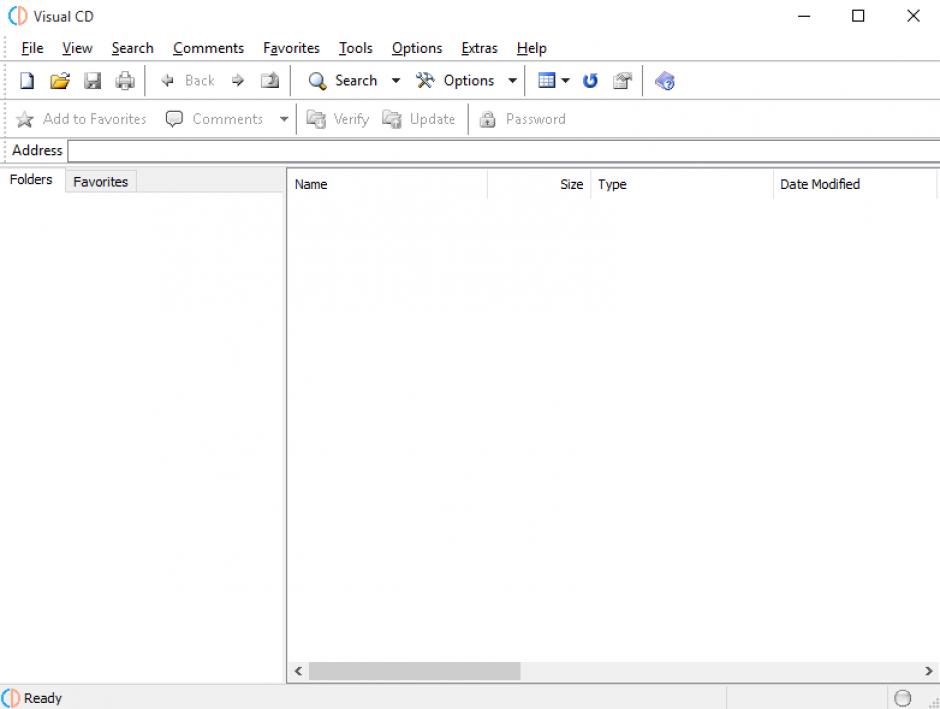
Task: Open the Tools menu
Action: [x=355, y=48]
